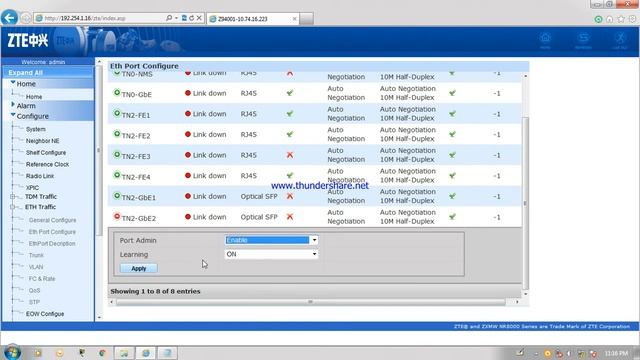This screenshot has width=640, height=360.
Task: Stop loading with the address bar X
Action: (x=199, y=18)
